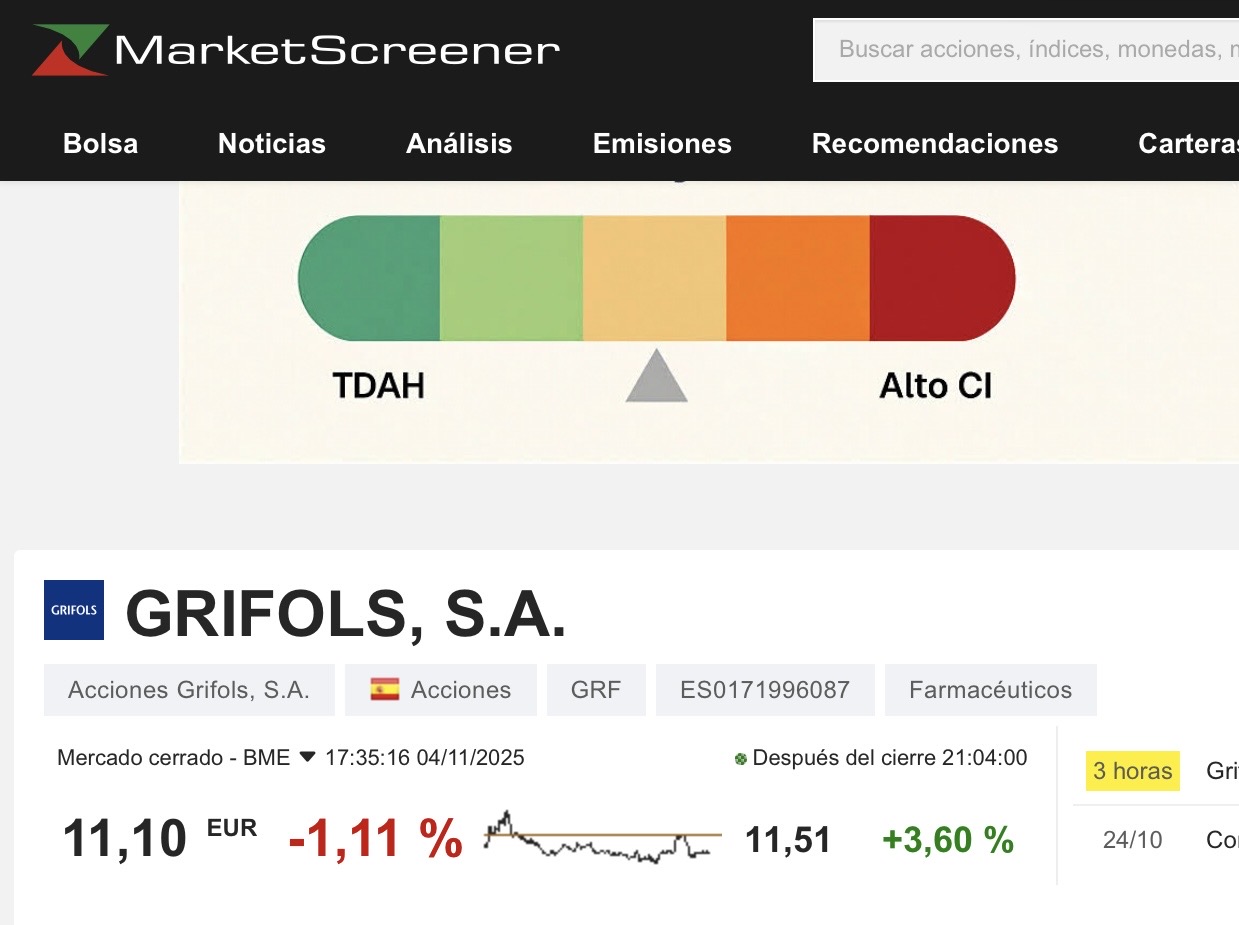Open the Farmacéuticos sector link
This screenshot has height=925, width=1239.
point(990,689)
